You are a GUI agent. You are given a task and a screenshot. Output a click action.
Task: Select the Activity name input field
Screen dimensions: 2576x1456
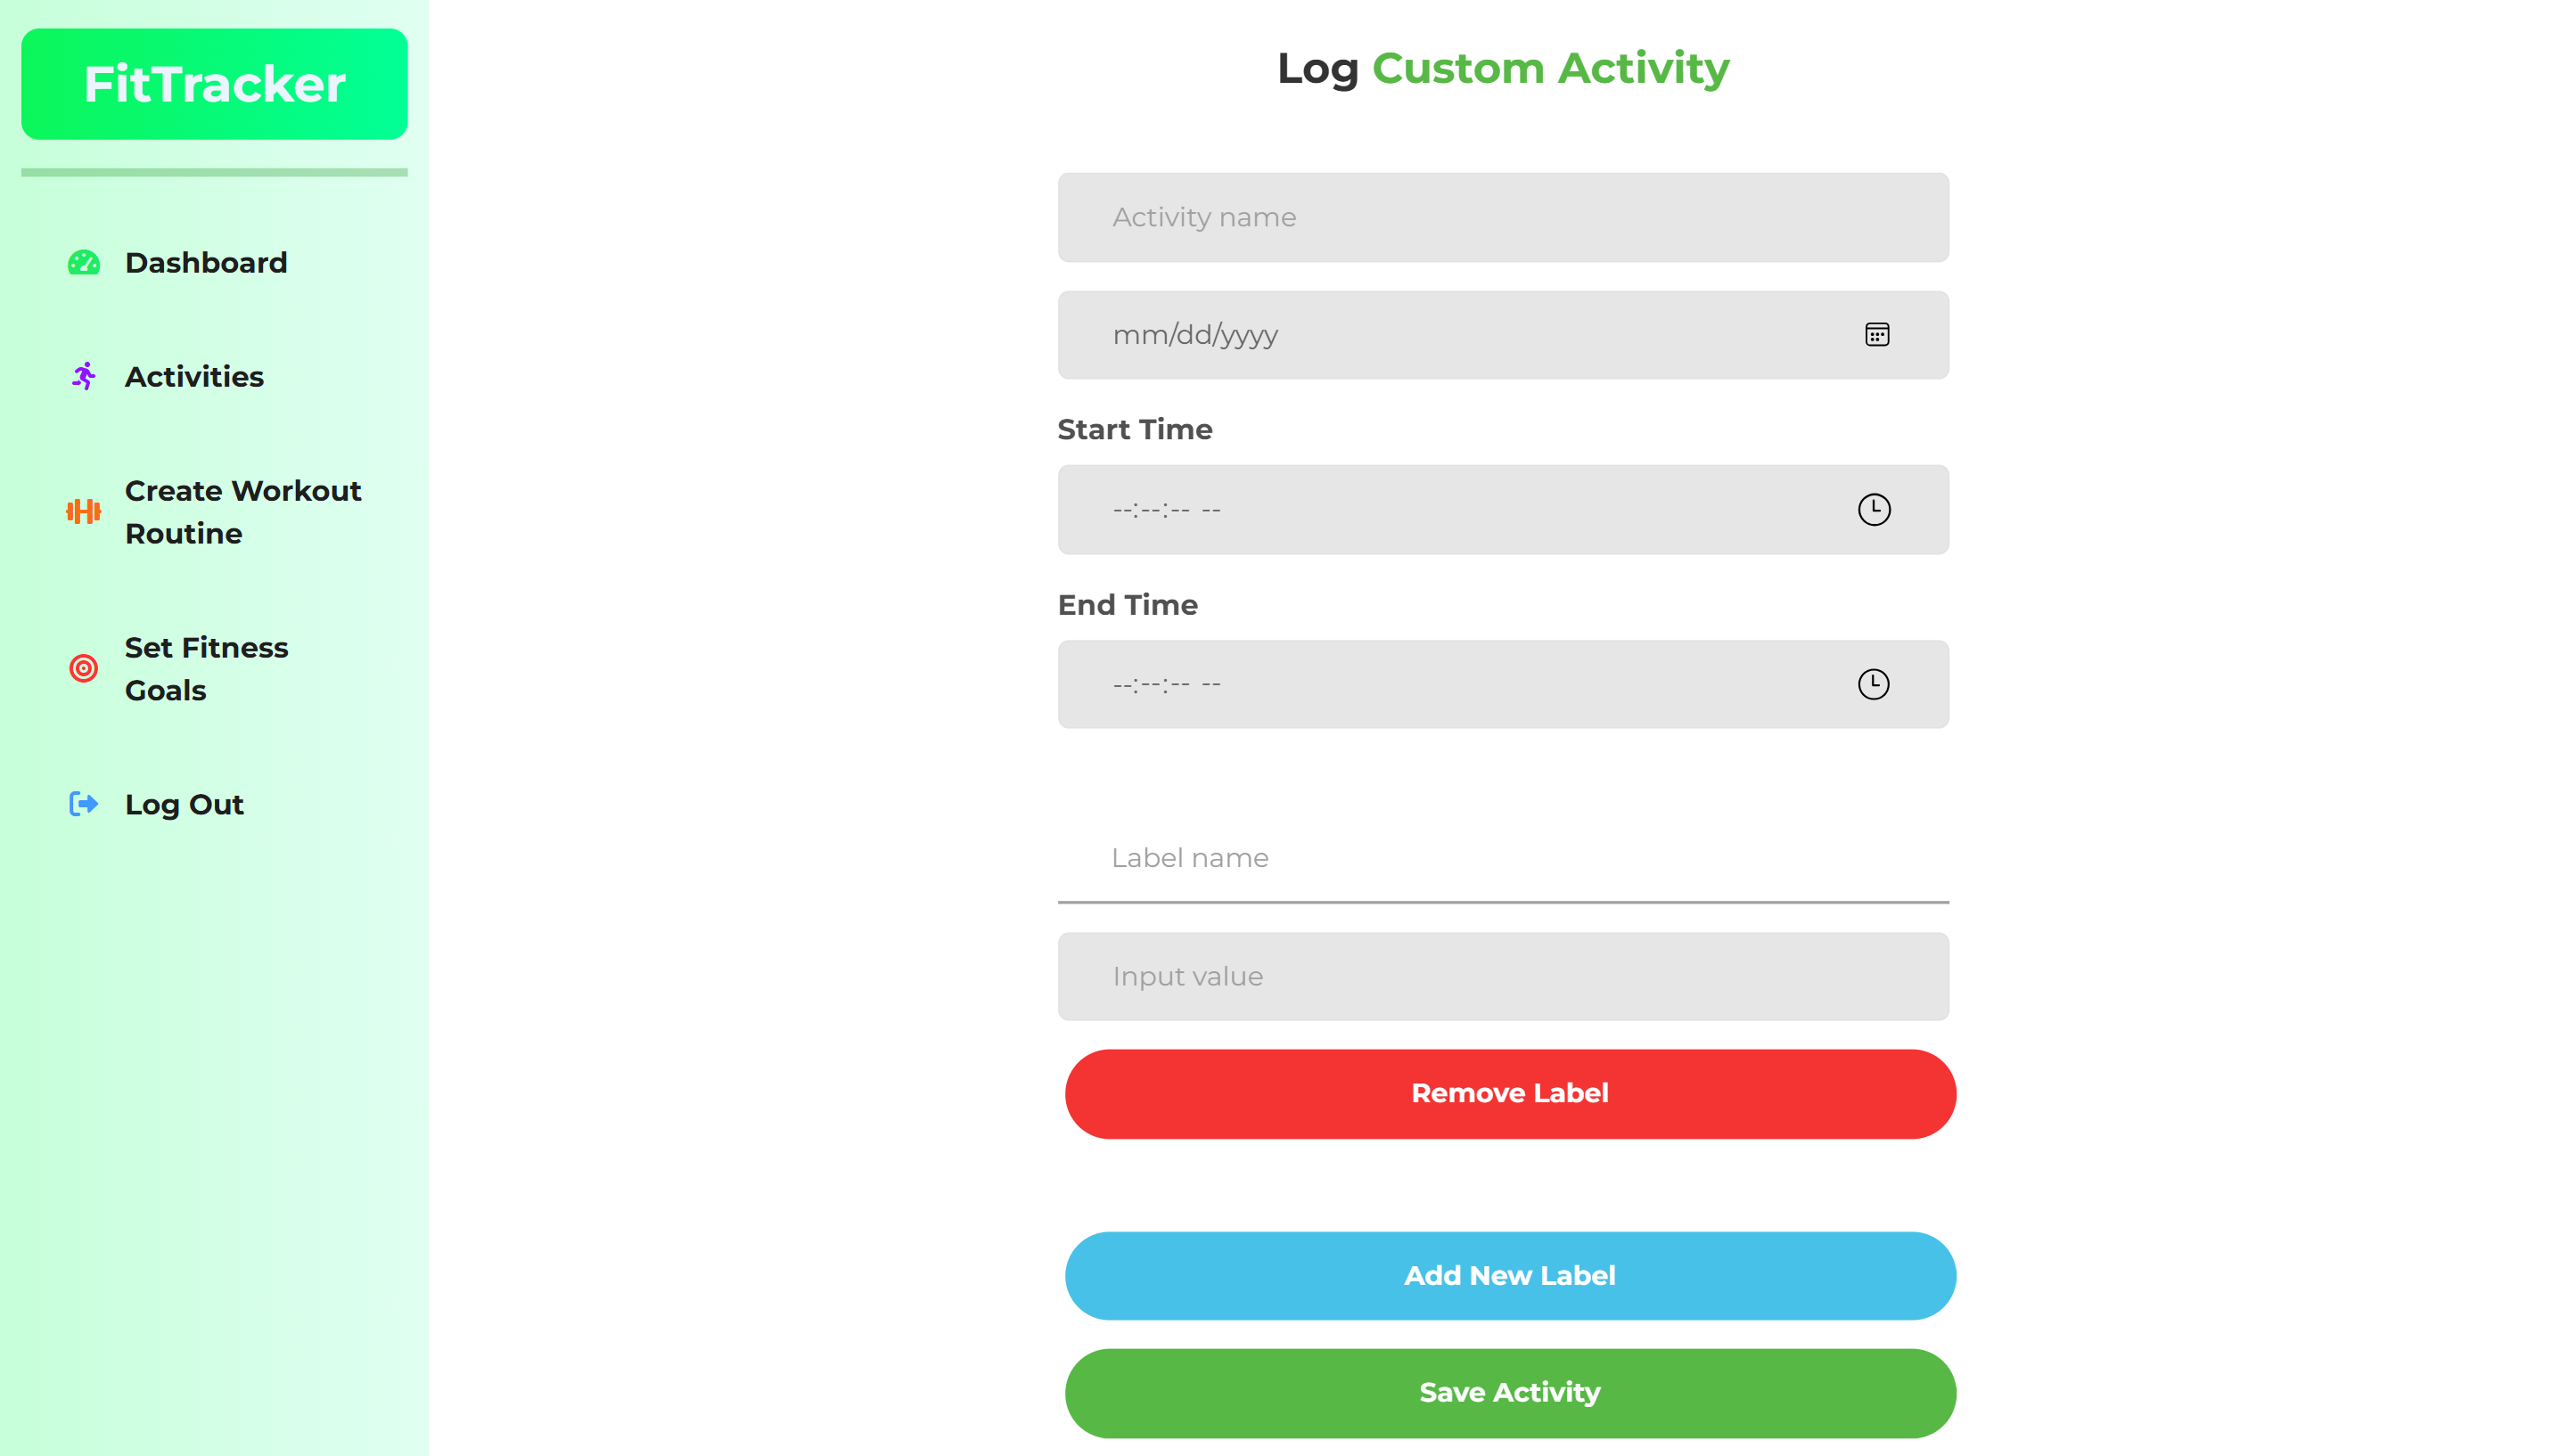[1502, 217]
